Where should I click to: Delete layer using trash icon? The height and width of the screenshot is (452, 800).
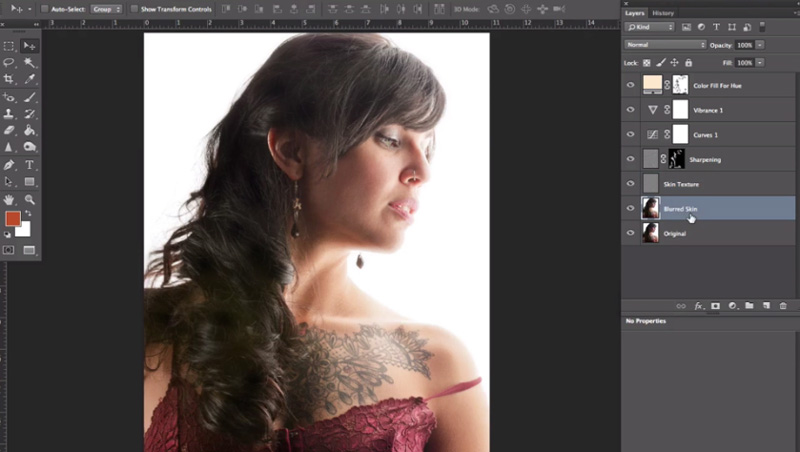click(783, 306)
